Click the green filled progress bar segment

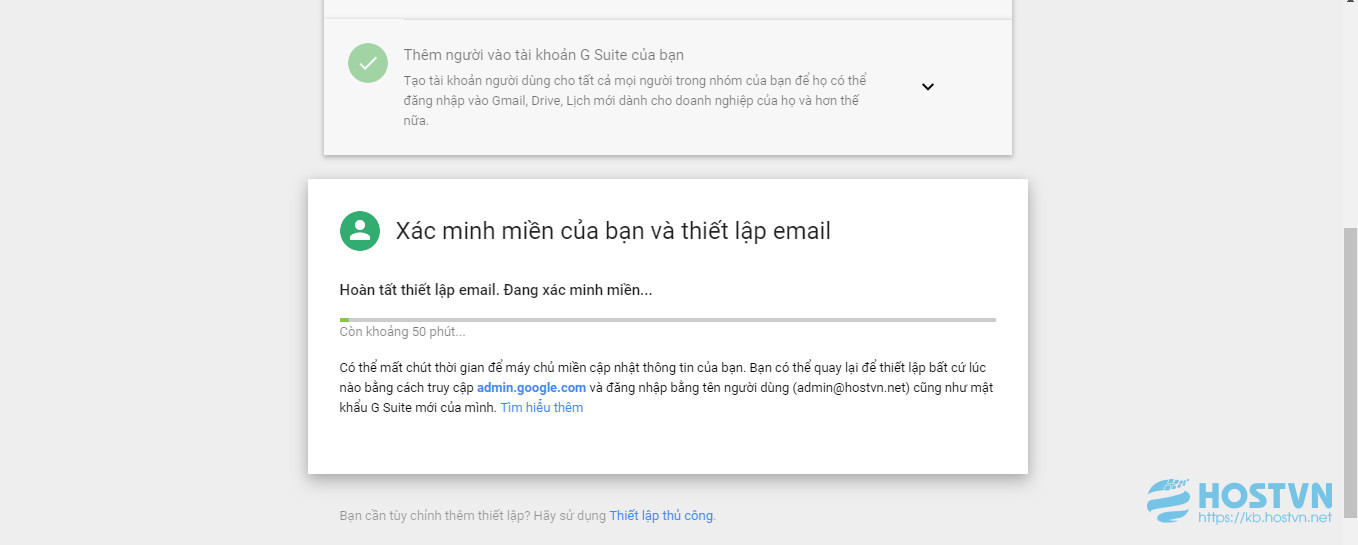(345, 320)
